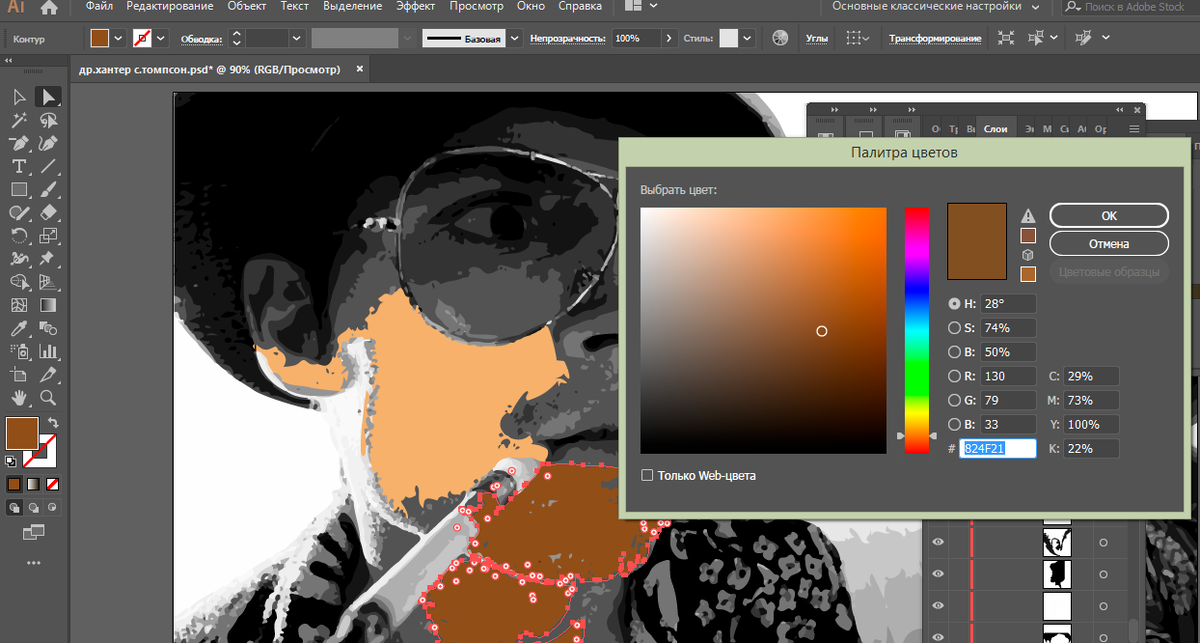Click the Обводка stroke link
Viewport: 1200px width, 643px height.
pos(200,39)
